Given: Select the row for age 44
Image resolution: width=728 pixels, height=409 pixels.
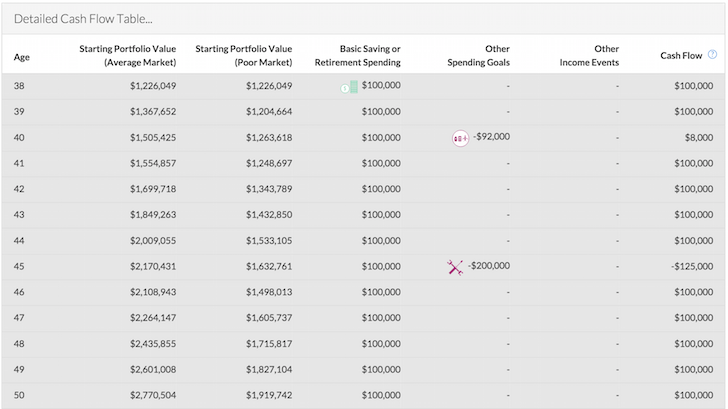Looking at the screenshot, I should (x=363, y=240).
